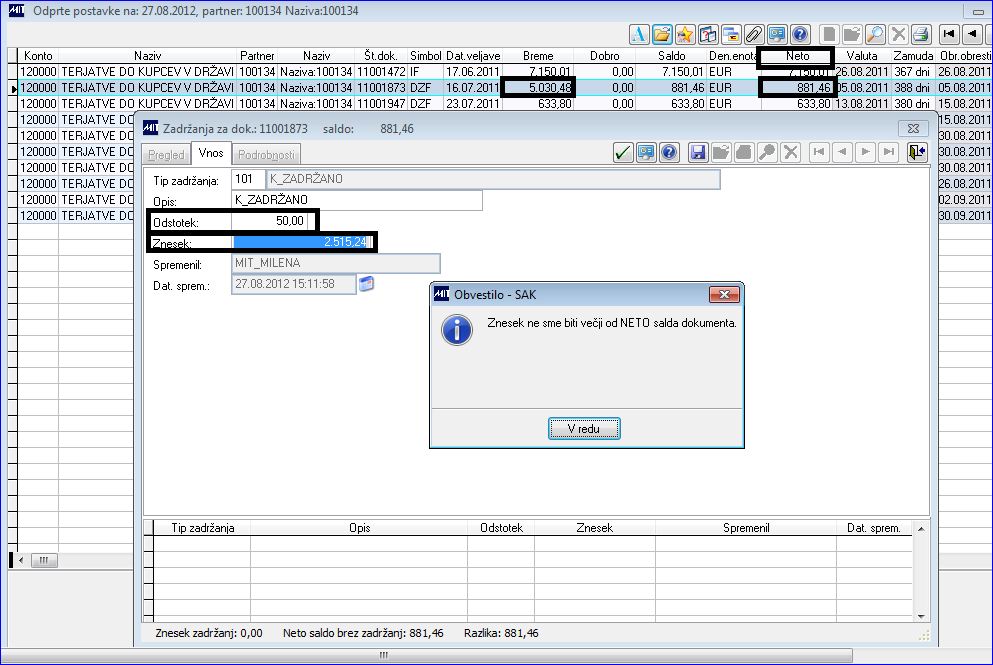Select the Vnos tab

(211, 153)
